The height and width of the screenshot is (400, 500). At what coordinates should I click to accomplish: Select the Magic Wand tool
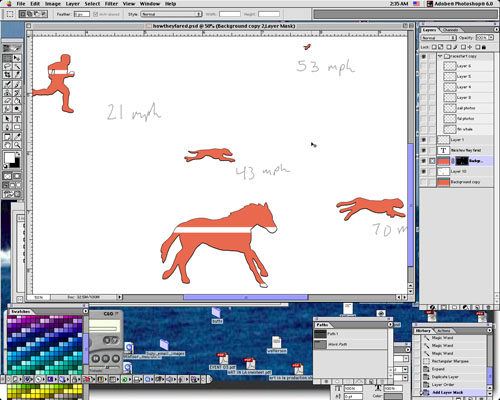[17, 67]
